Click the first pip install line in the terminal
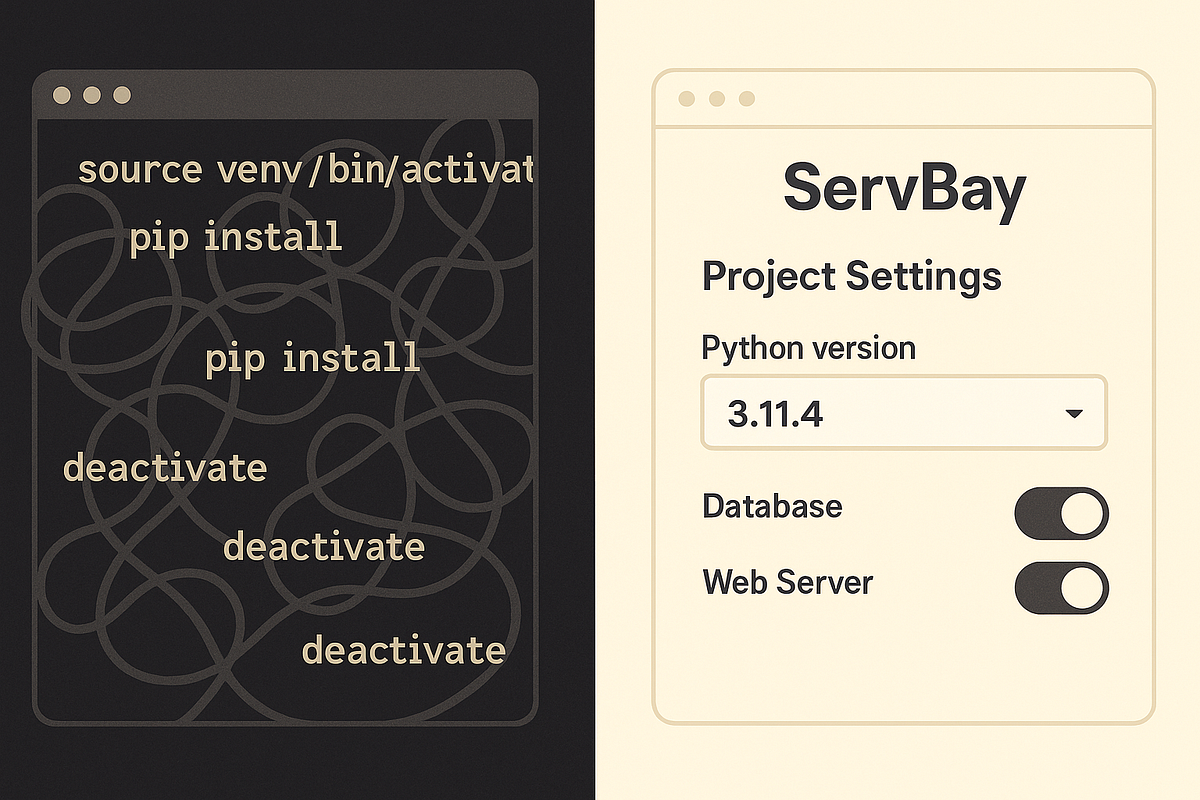The width and height of the screenshot is (1200, 800). [x=235, y=238]
